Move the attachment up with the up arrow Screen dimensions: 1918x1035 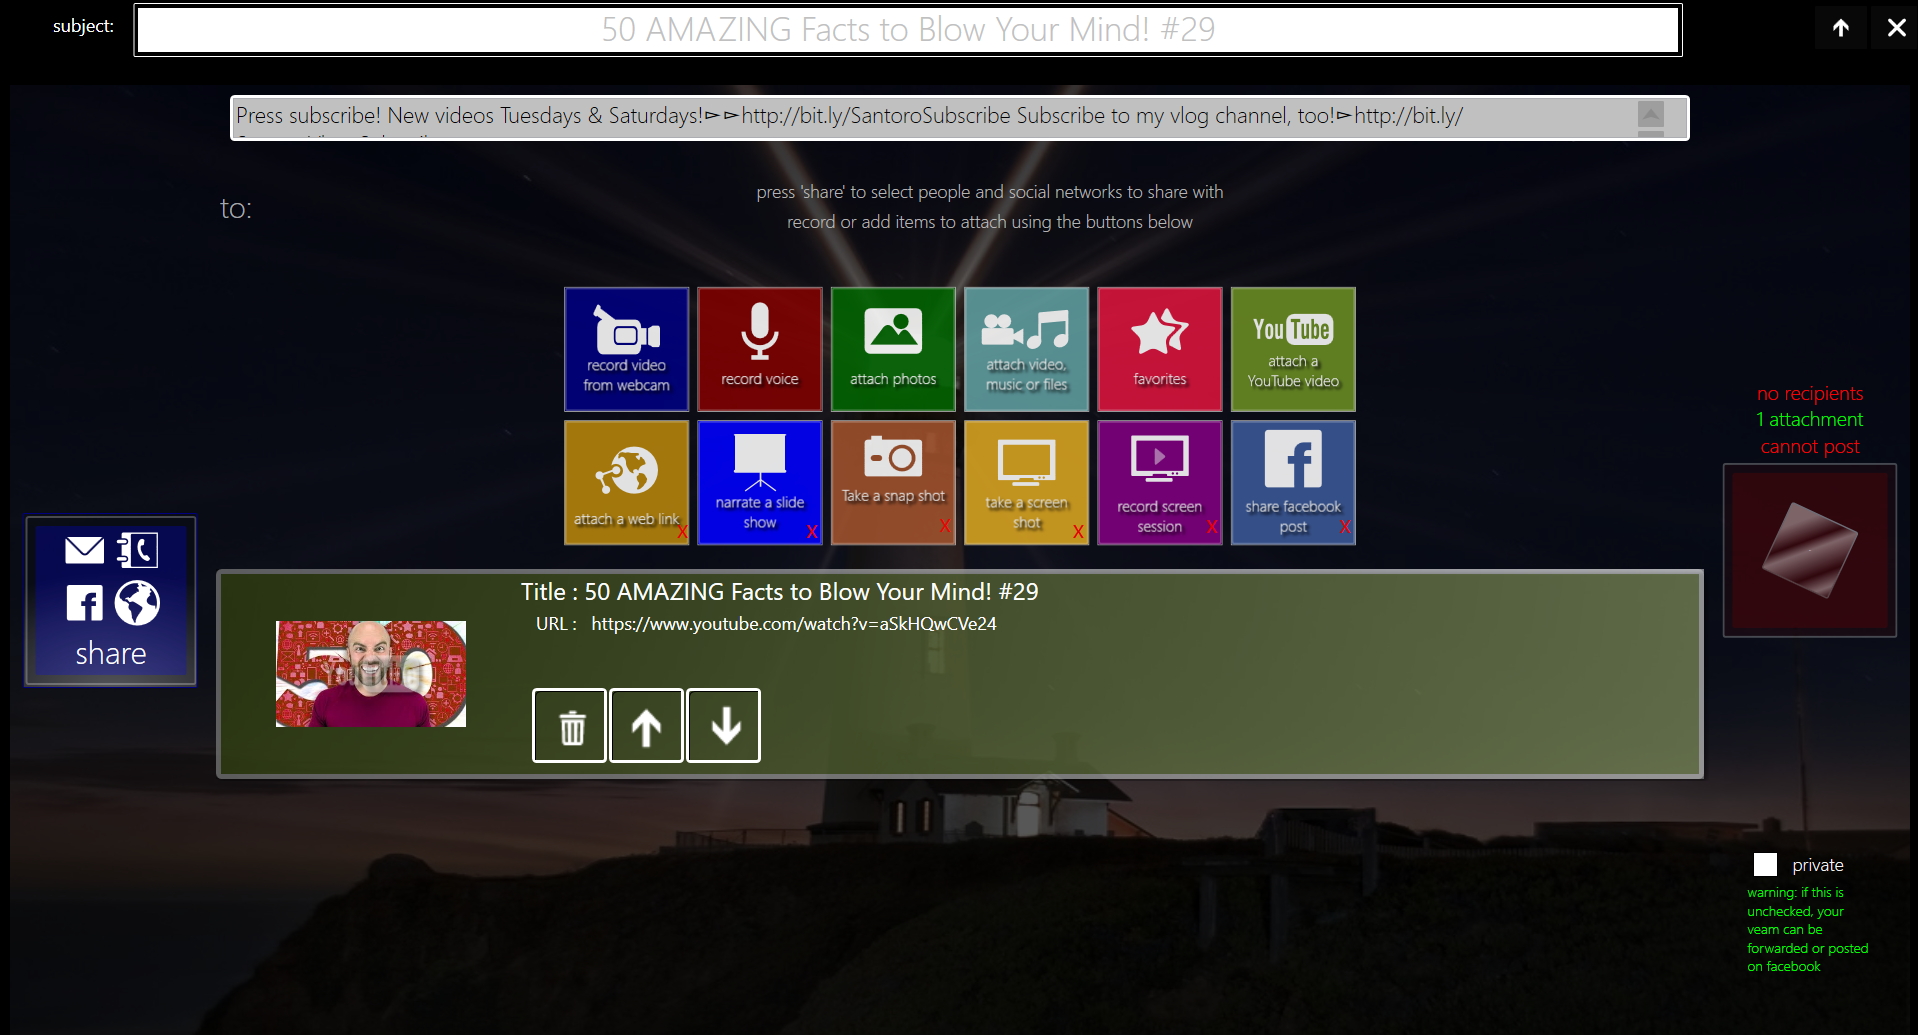646,726
